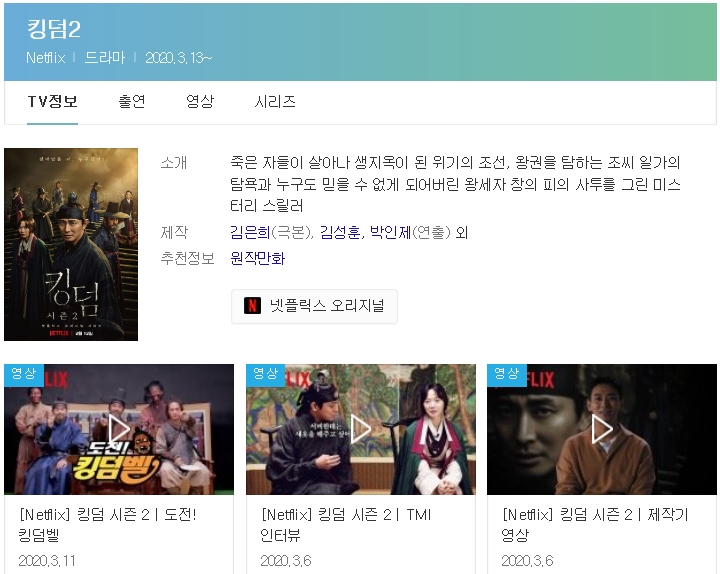Click the 영상 badge on the first video
720x574 pixels.
click(24, 373)
